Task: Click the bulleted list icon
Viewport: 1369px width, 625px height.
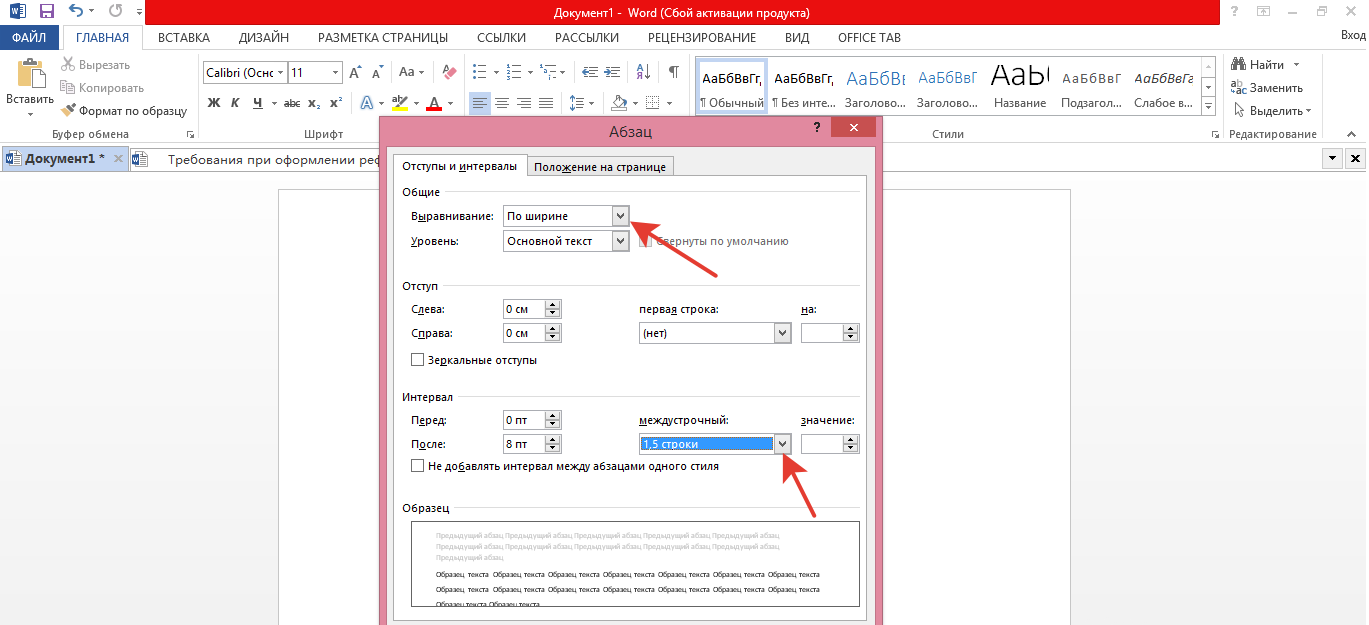Action: (x=480, y=72)
